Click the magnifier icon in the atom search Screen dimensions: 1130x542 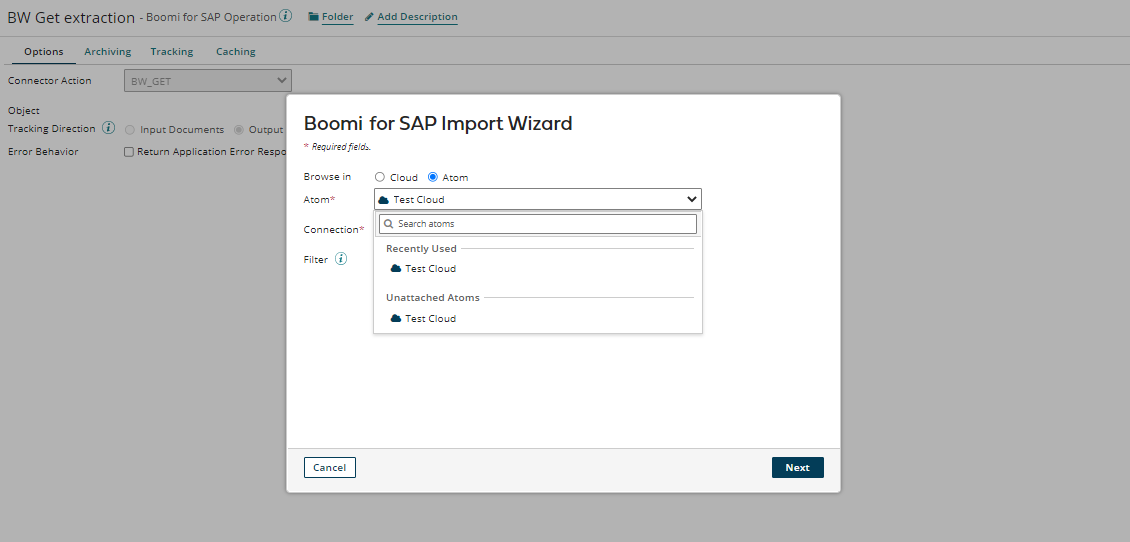388,224
